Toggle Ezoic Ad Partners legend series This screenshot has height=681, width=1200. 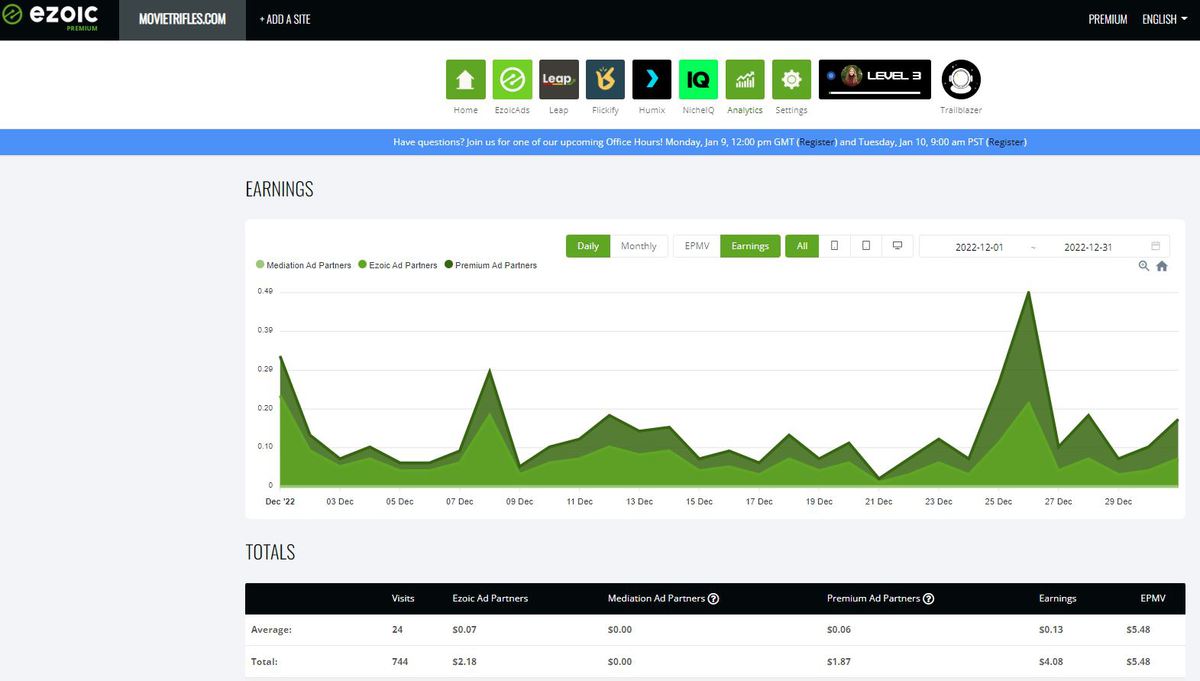(x=398, y=265)
